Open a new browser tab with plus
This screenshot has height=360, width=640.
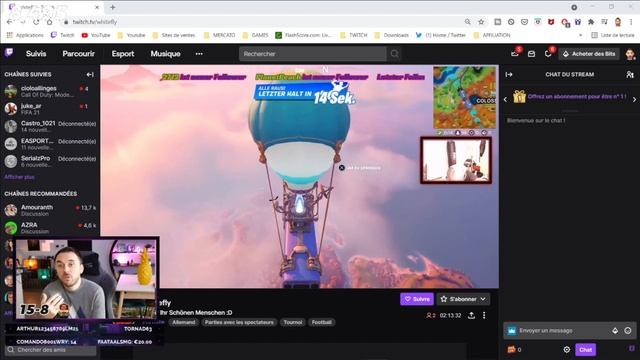[x=113, y=7]
